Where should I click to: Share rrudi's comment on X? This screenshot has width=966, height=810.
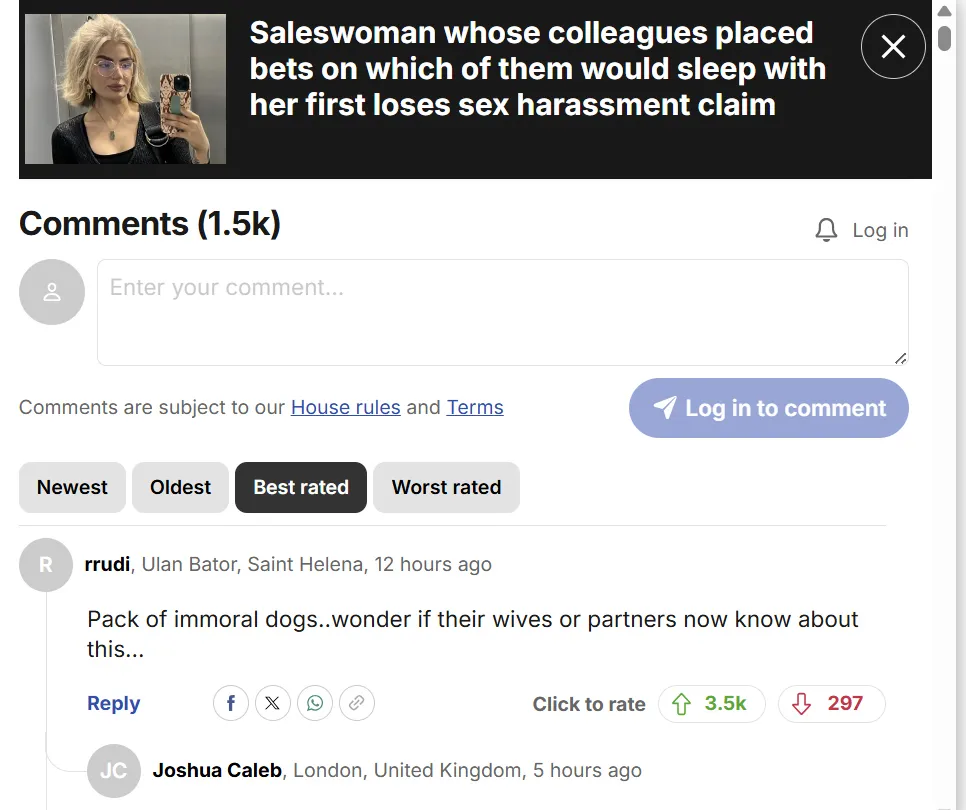[x=273, y=704]
